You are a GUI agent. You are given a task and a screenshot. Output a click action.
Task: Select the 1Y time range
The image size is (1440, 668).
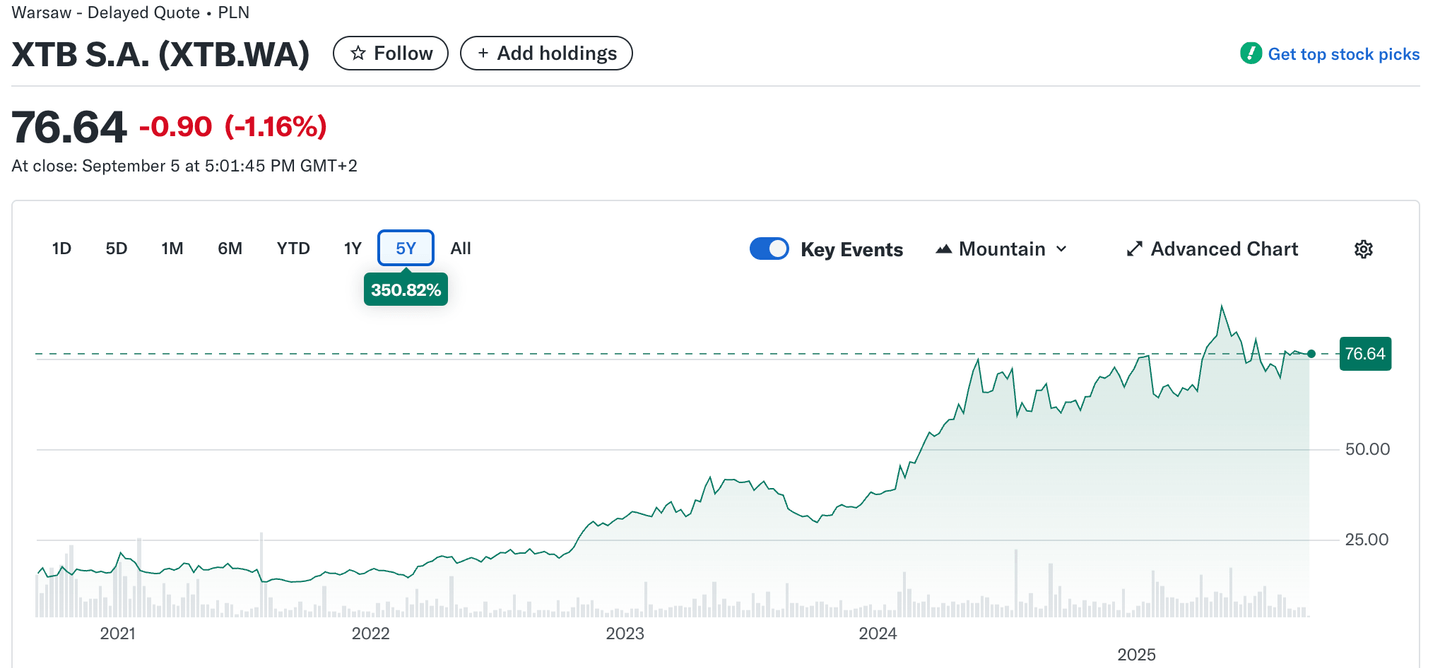352,249
